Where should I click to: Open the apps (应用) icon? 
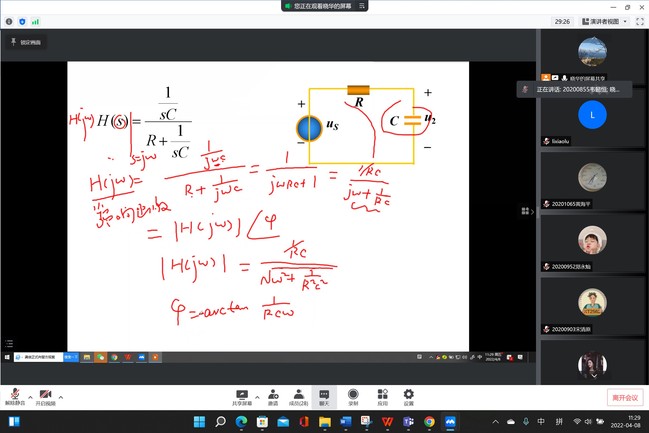(381, 393)
